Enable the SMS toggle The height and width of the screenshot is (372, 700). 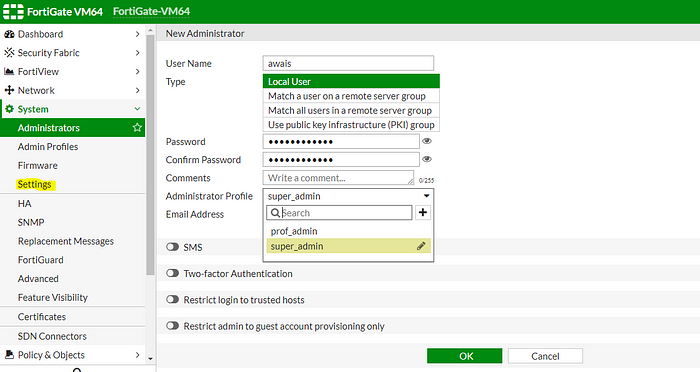172,247
